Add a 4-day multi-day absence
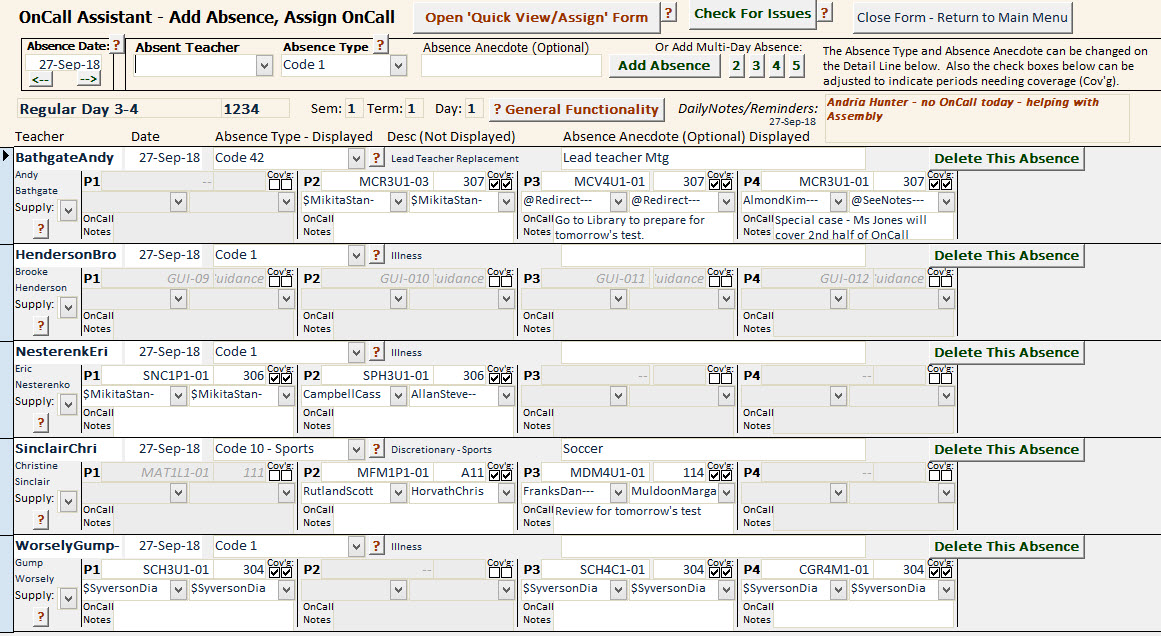Image resolution: width=1161 pixels, height=636 pixels. tap(776, 66)
